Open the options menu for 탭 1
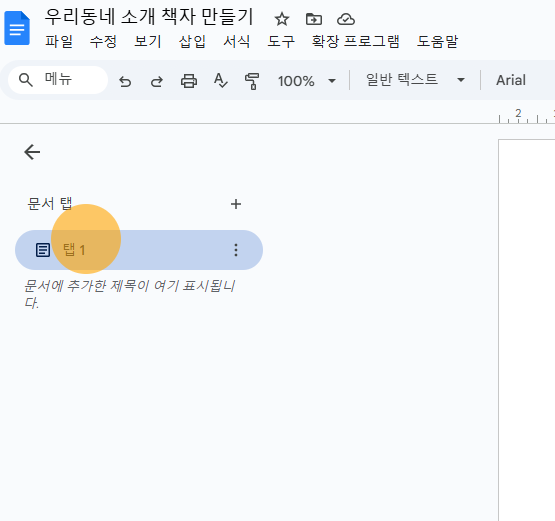555x521 pixels. point(236,250)
